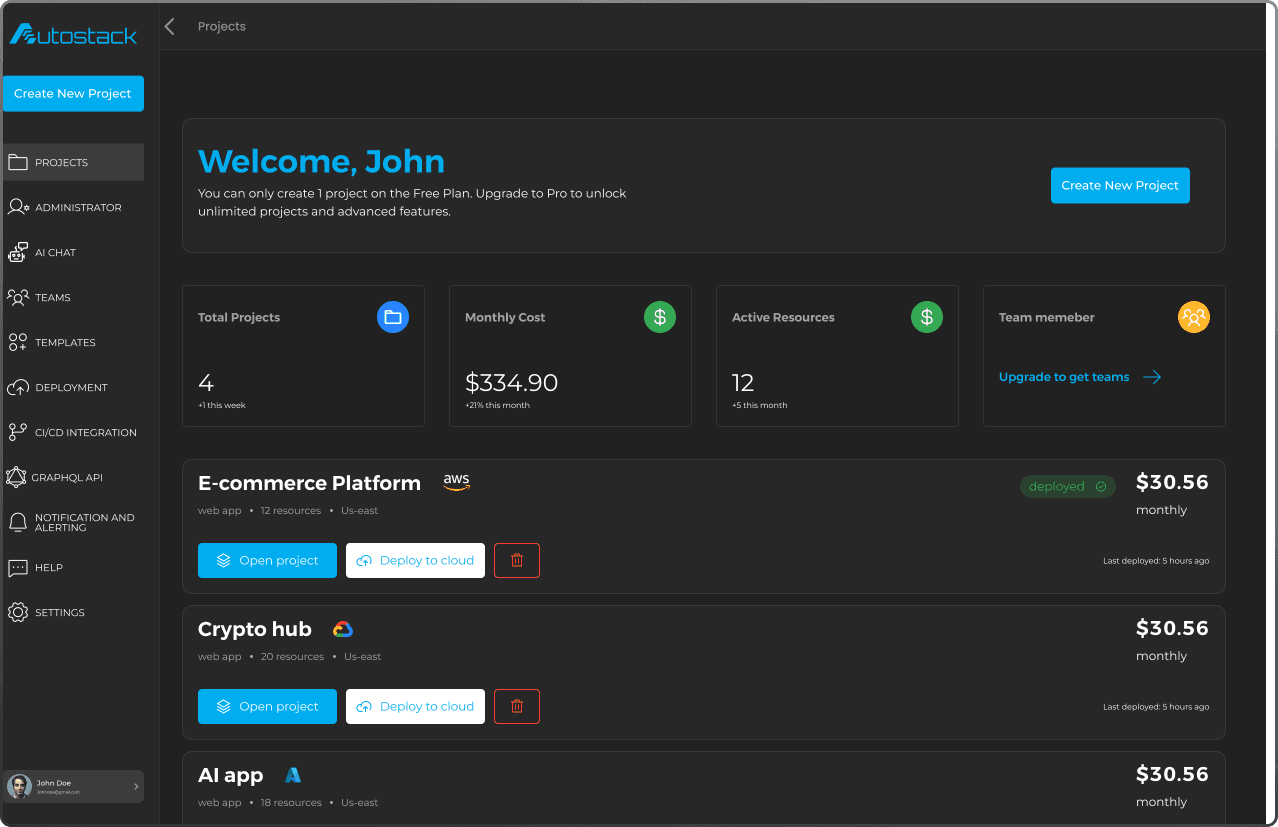Delete the E-commerce Platform project
Image resolution: width=1278 pixels, height=827 pixels.
(517, 560)
